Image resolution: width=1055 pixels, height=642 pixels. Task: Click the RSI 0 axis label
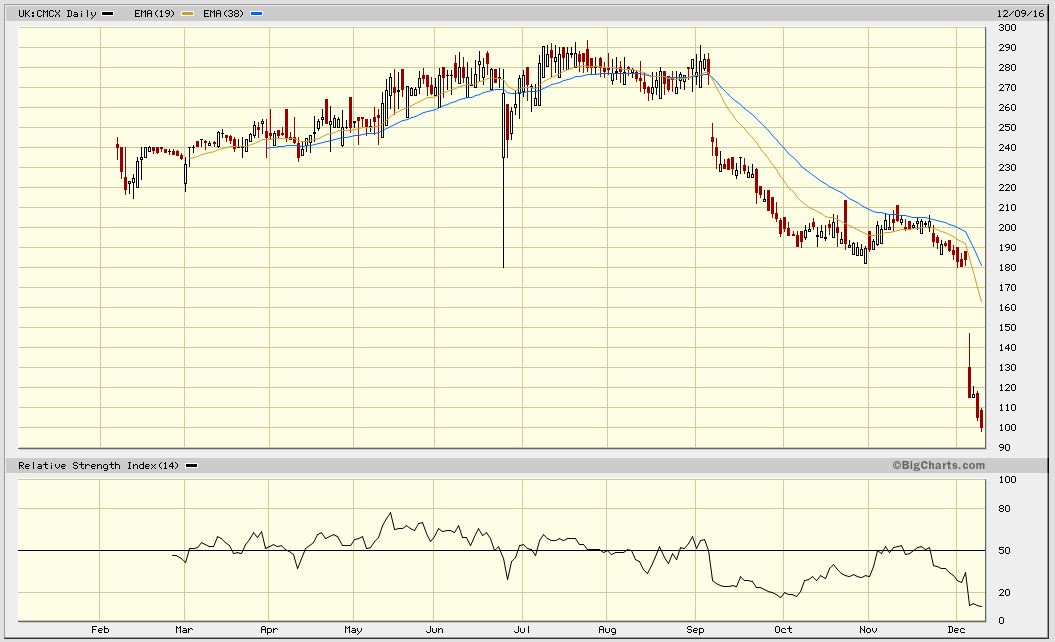(x=1001, y=620)
